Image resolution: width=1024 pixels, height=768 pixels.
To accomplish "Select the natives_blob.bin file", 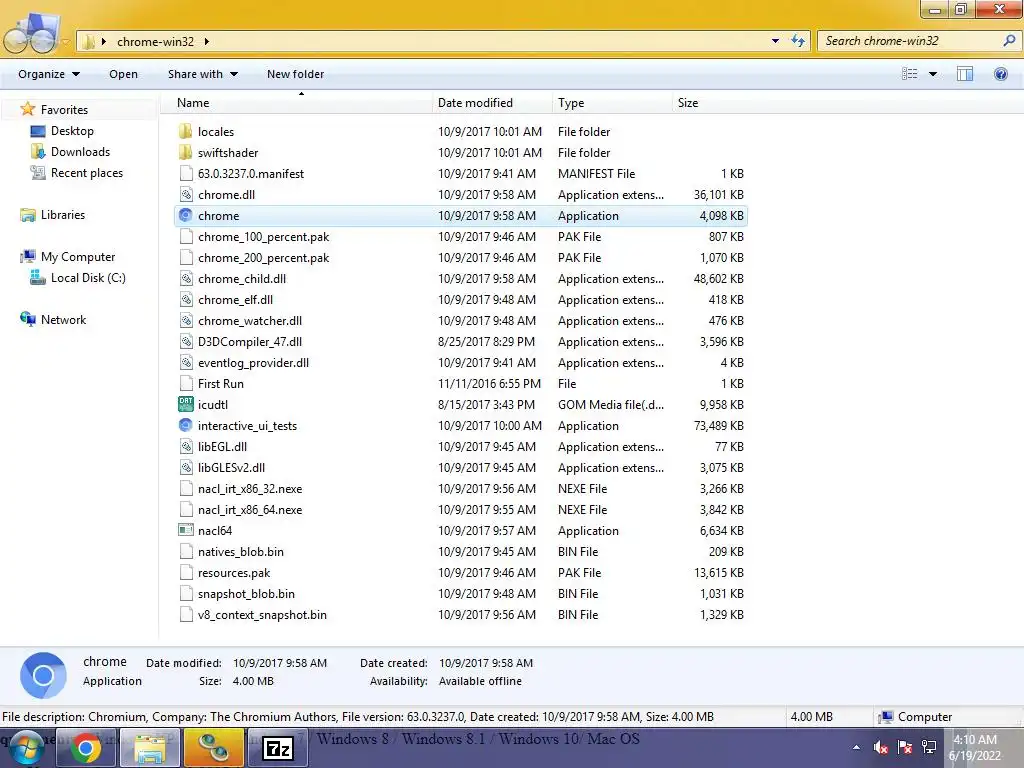I will point(460,551).
